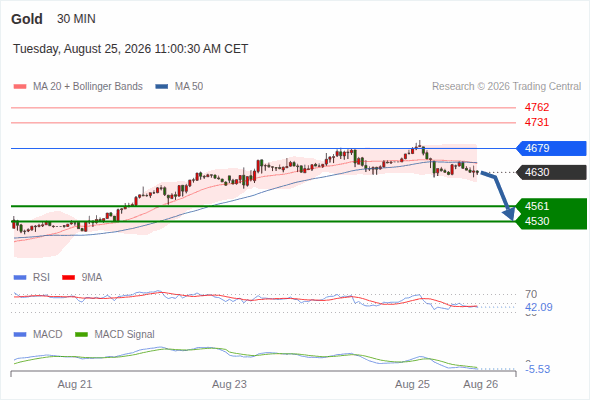
Task: Click the Research Trading Central copyright text
Action: click(x=506, y=87)
